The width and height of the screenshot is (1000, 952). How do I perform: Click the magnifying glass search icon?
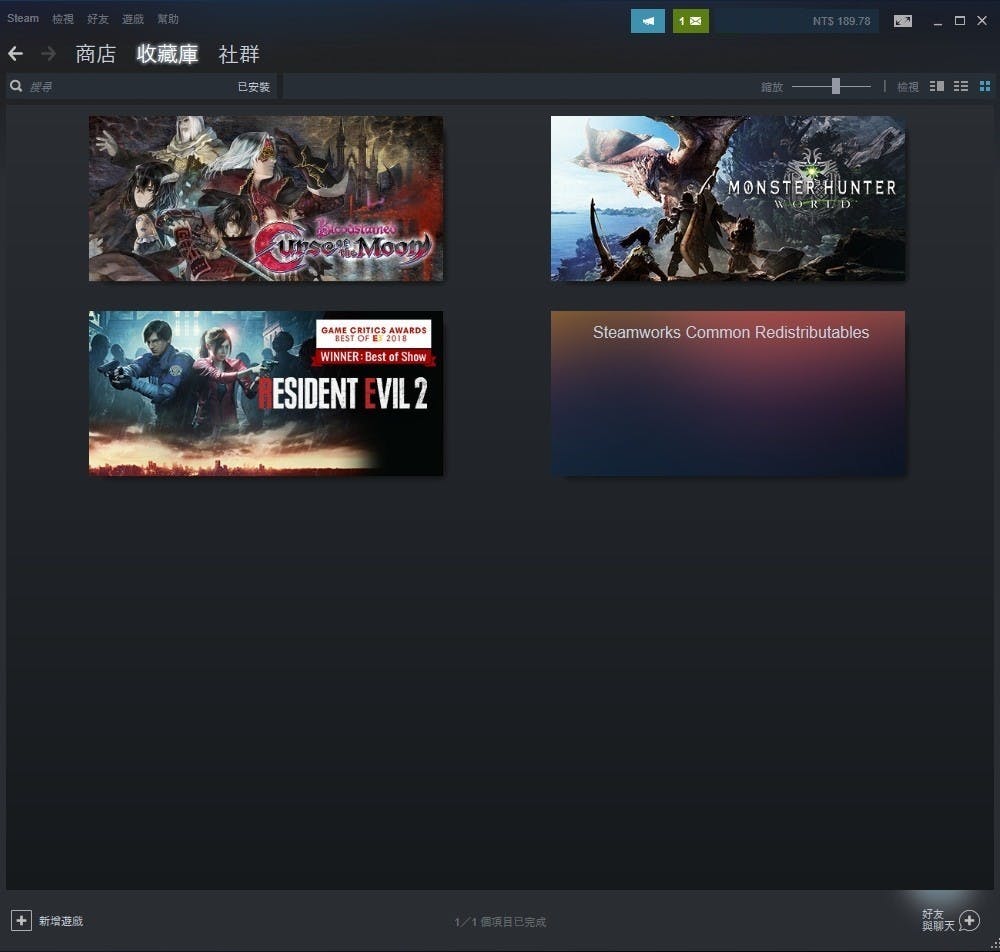coord(17,87)
